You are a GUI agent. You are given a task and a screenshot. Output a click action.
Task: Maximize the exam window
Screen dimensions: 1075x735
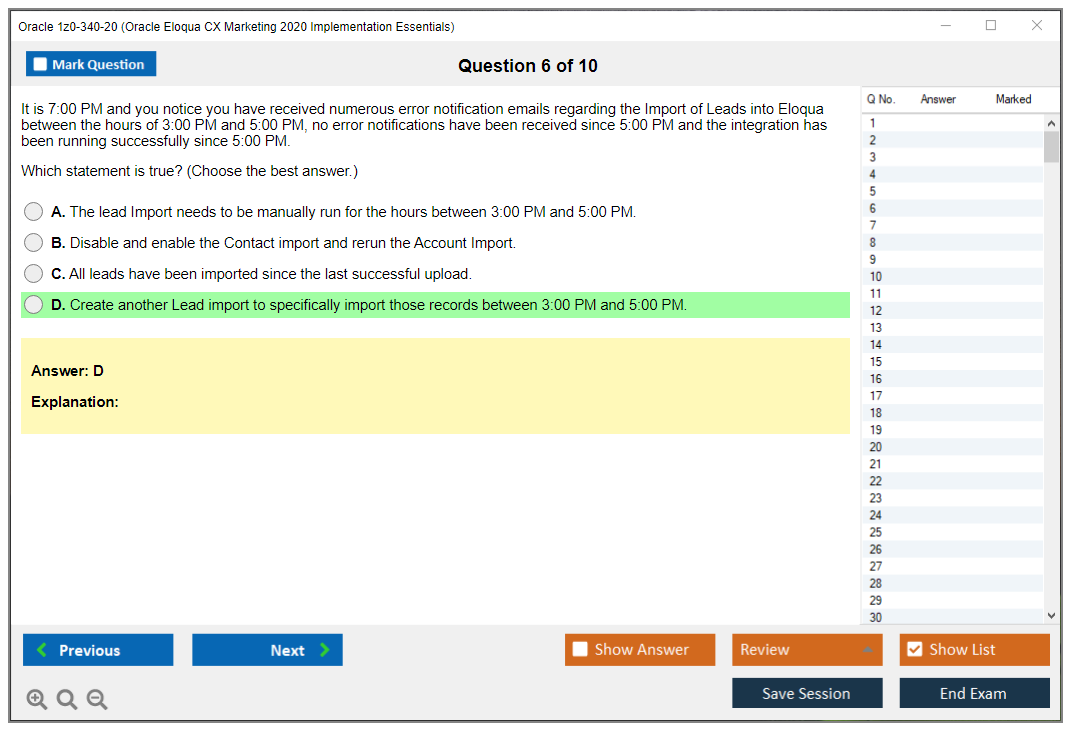(x=990, y=26)
